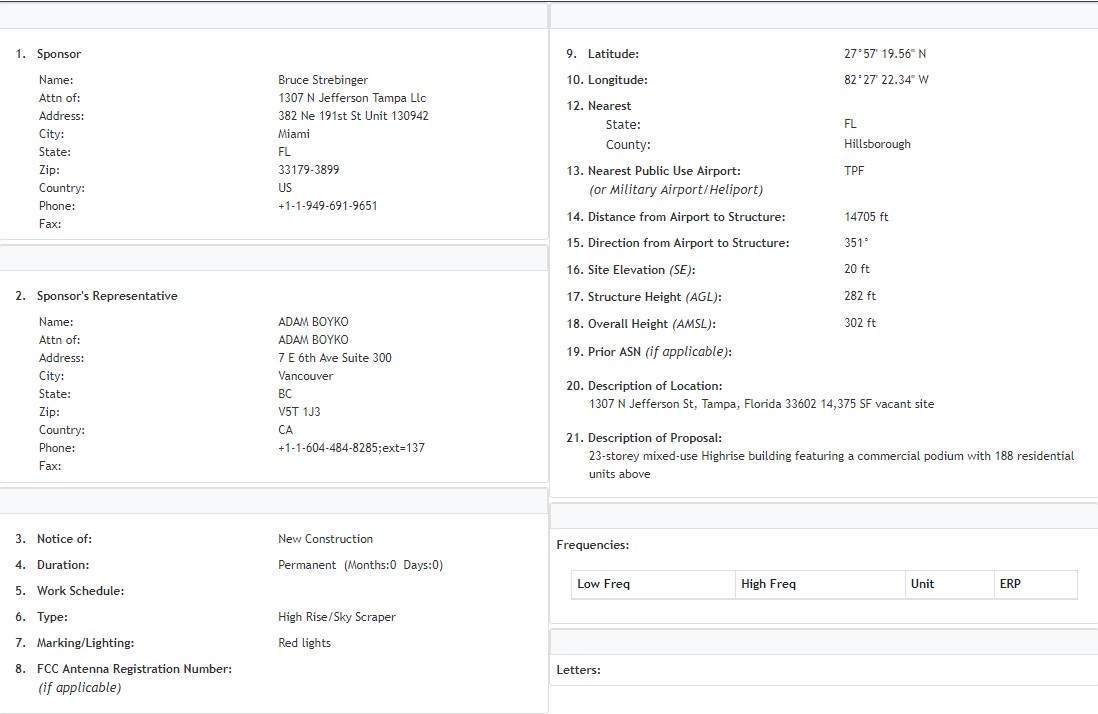Click the Overall Height value 302 ft
This screenshot has height=714, width=1098.
coord(860,323)
